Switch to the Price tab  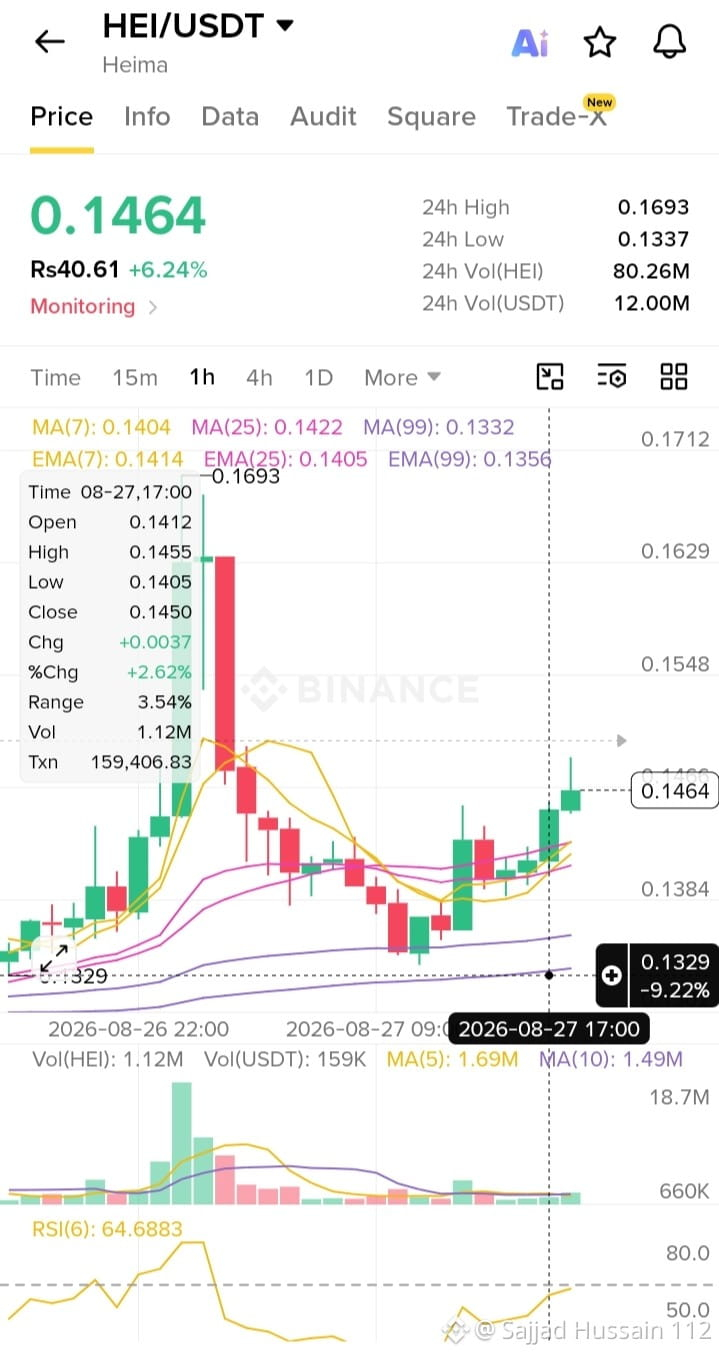[x=62, y=117]
